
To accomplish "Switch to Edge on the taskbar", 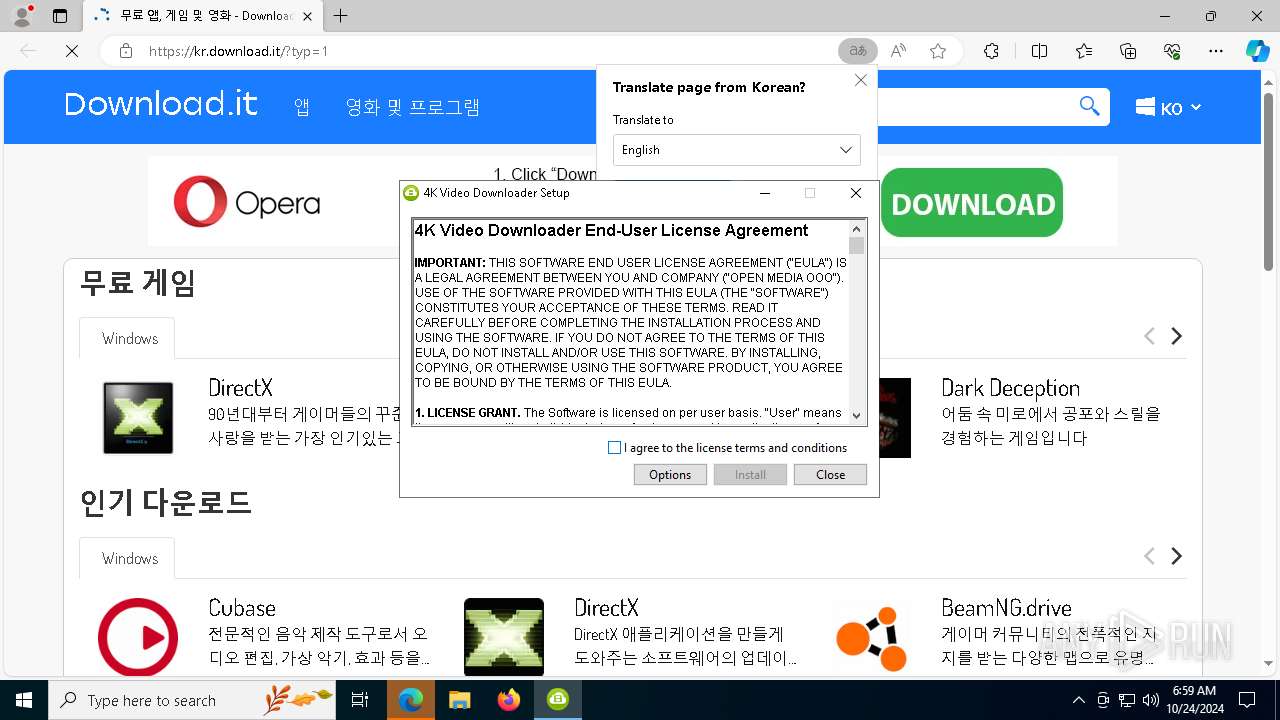I will point(410,700).
